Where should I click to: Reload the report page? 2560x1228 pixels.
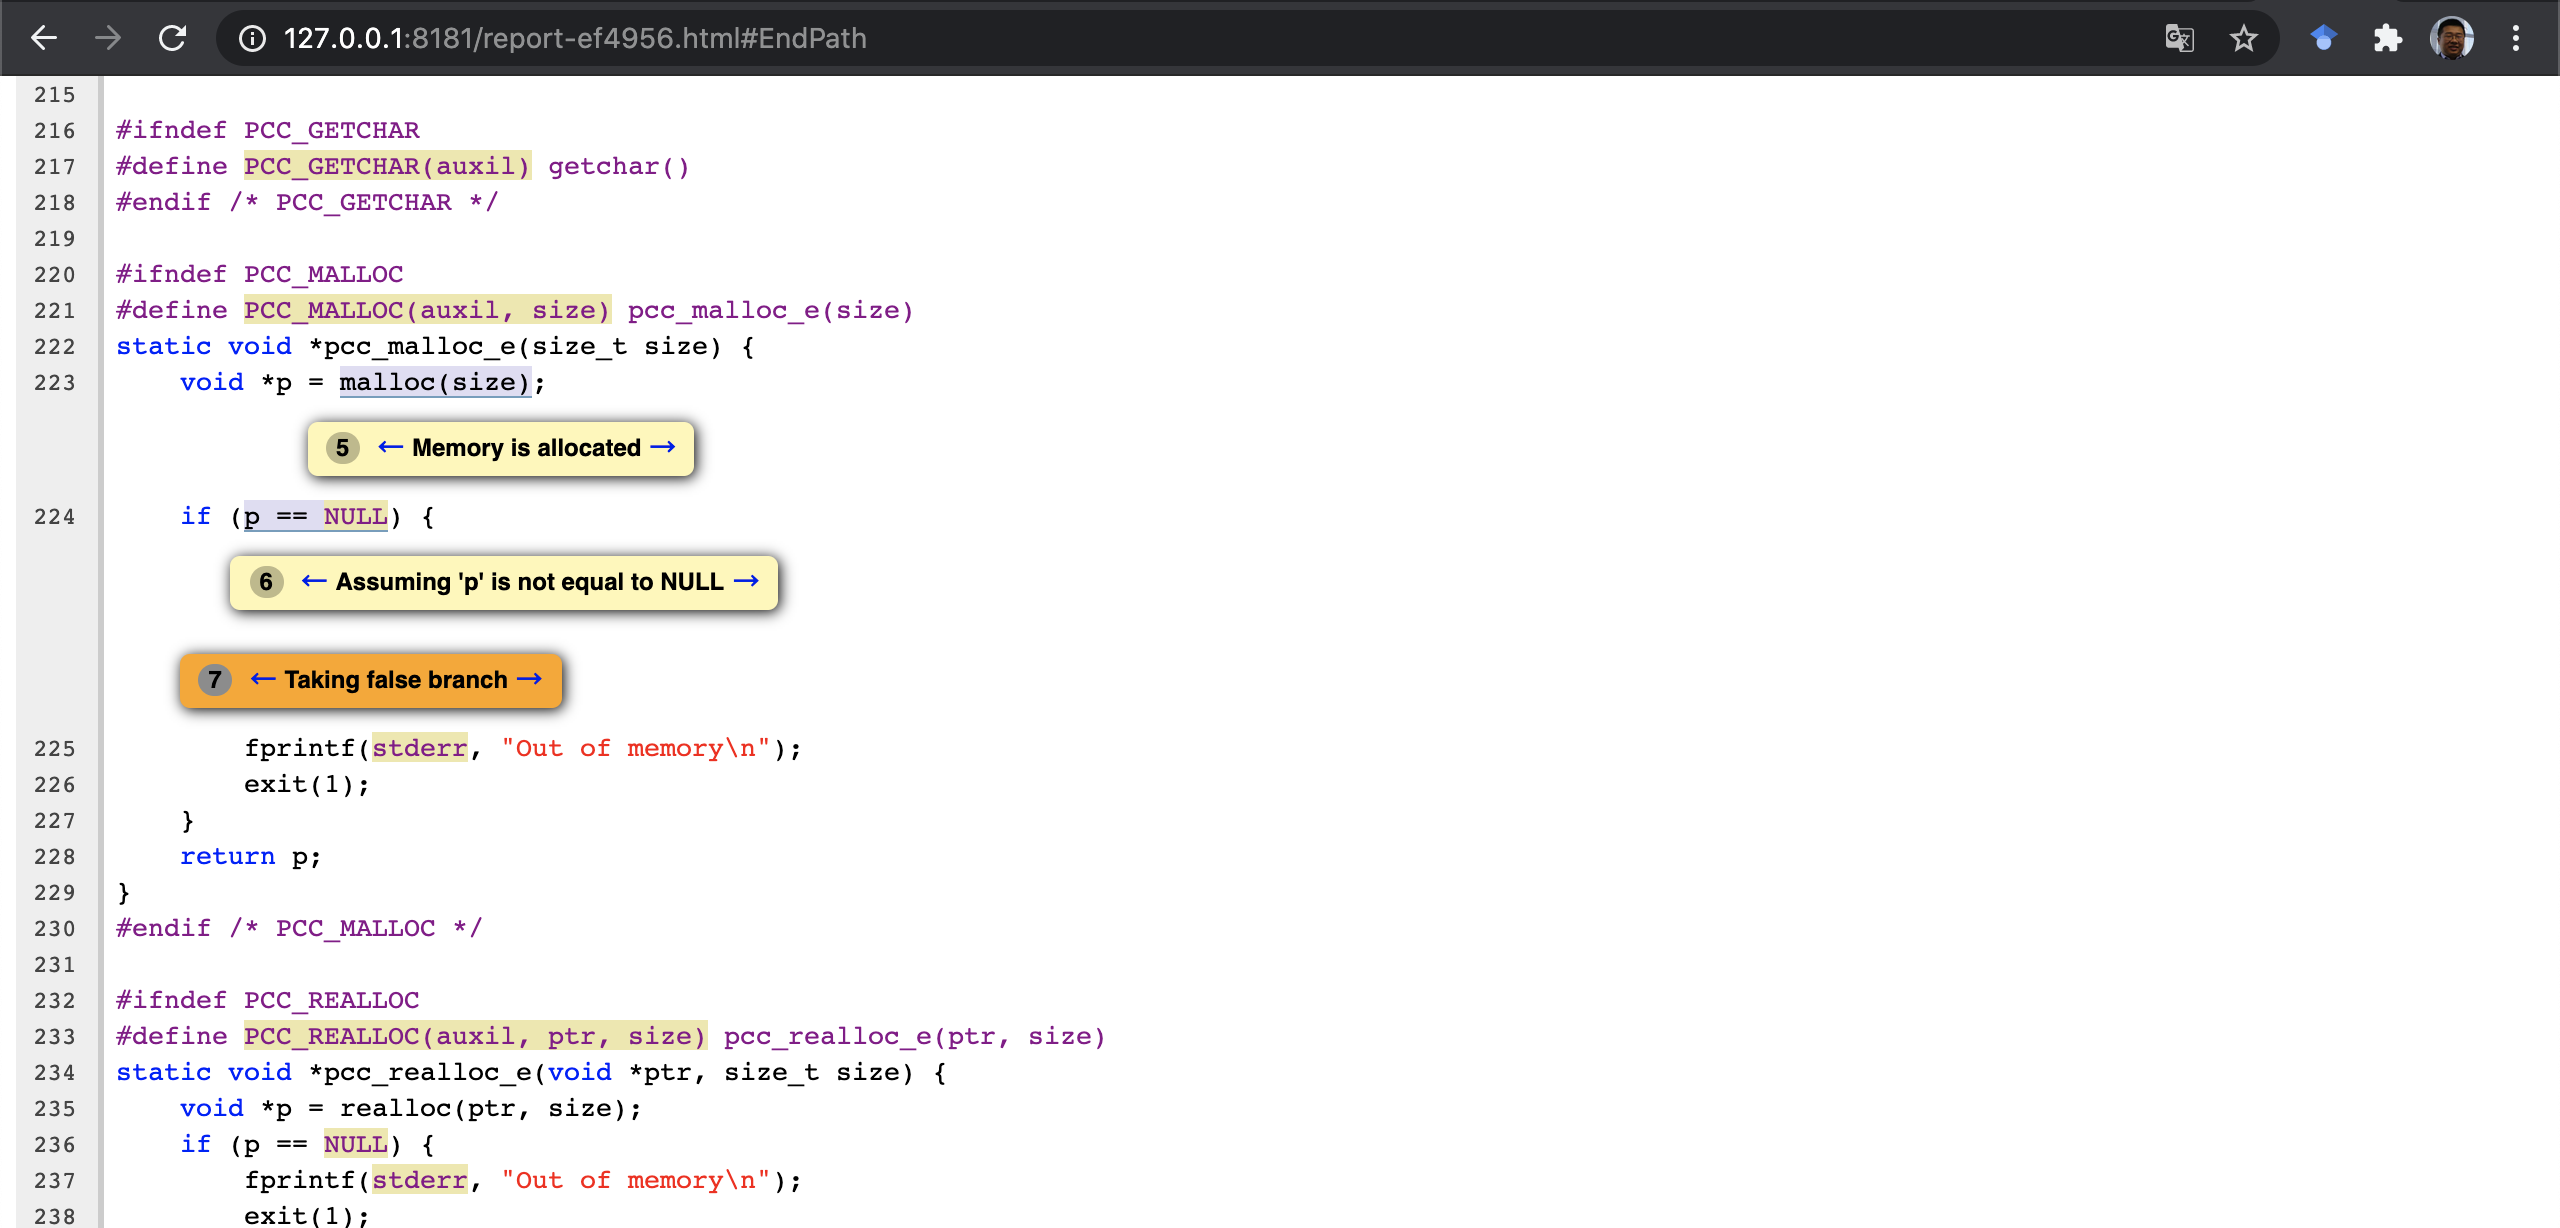173,38
